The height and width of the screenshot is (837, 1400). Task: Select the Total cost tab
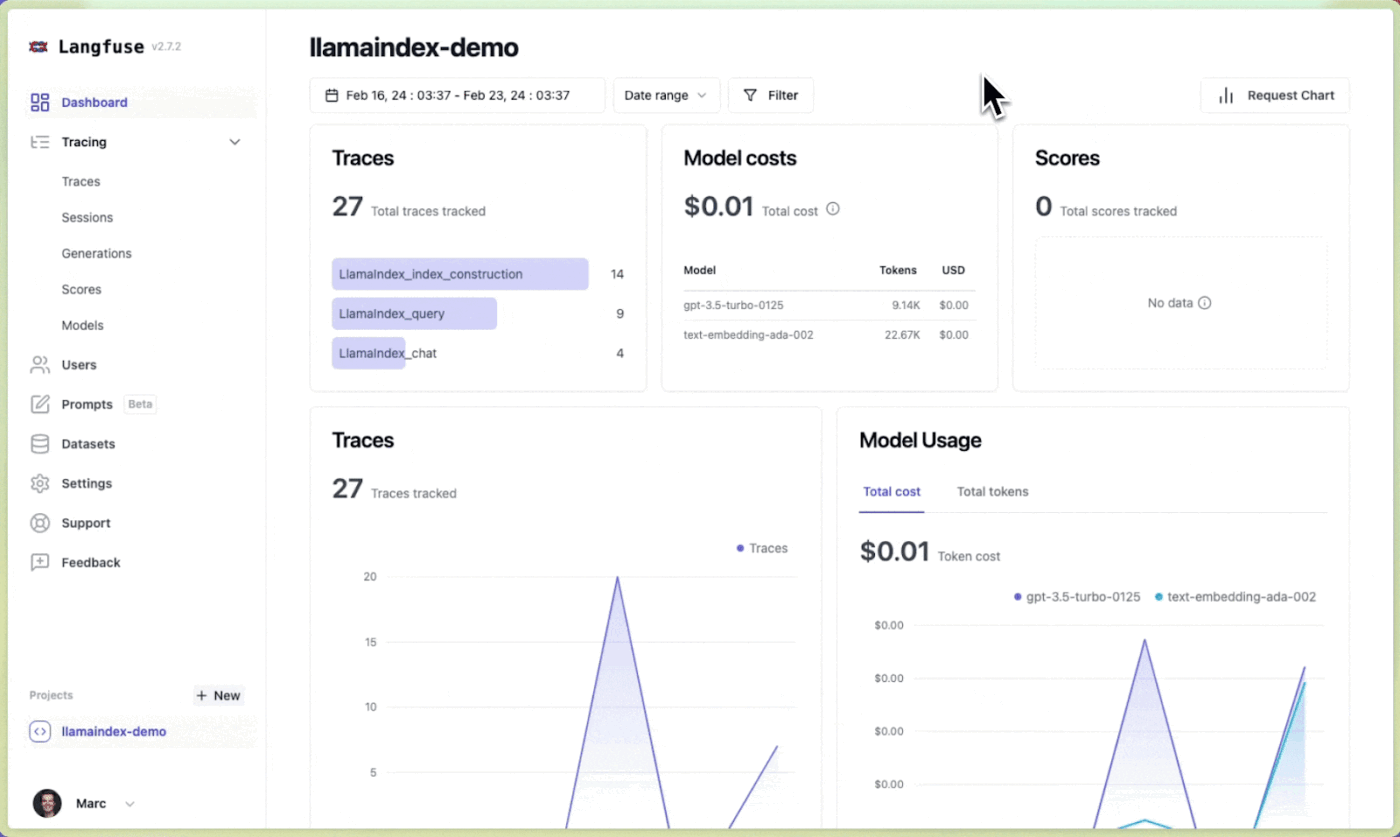pos(891,491)
